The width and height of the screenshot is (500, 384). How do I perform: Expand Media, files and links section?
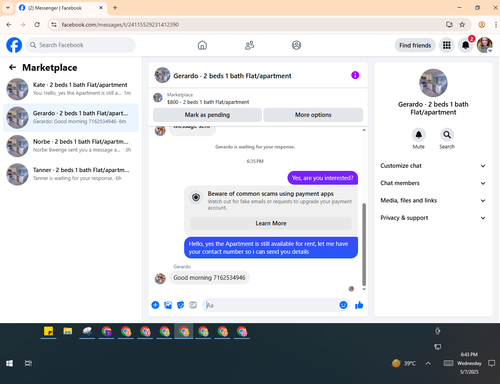(433, 200)
